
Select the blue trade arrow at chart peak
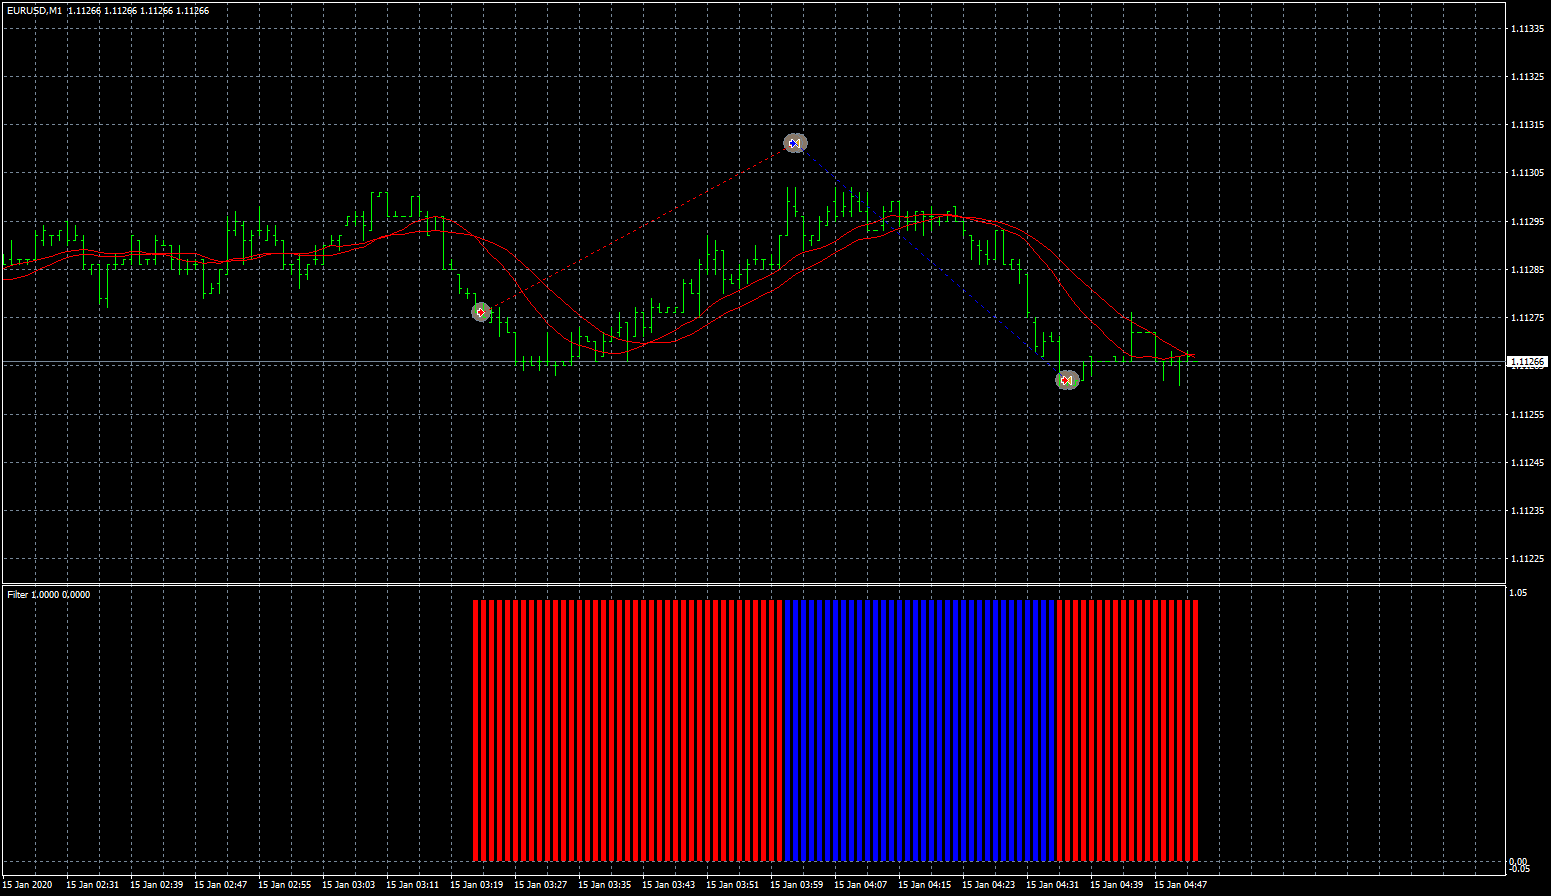coord(794,143)
